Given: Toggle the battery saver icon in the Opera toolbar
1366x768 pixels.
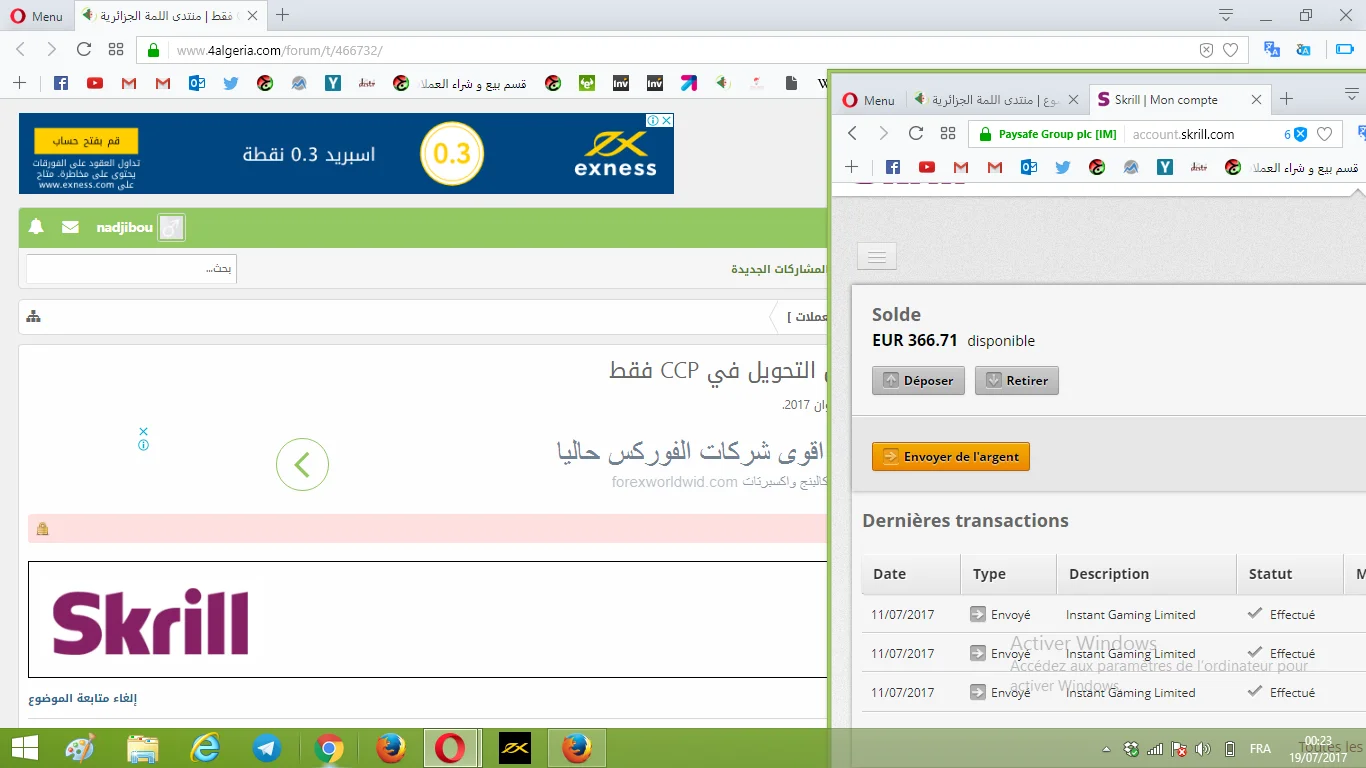Looking at the screenshot, I should (1345, 49).
